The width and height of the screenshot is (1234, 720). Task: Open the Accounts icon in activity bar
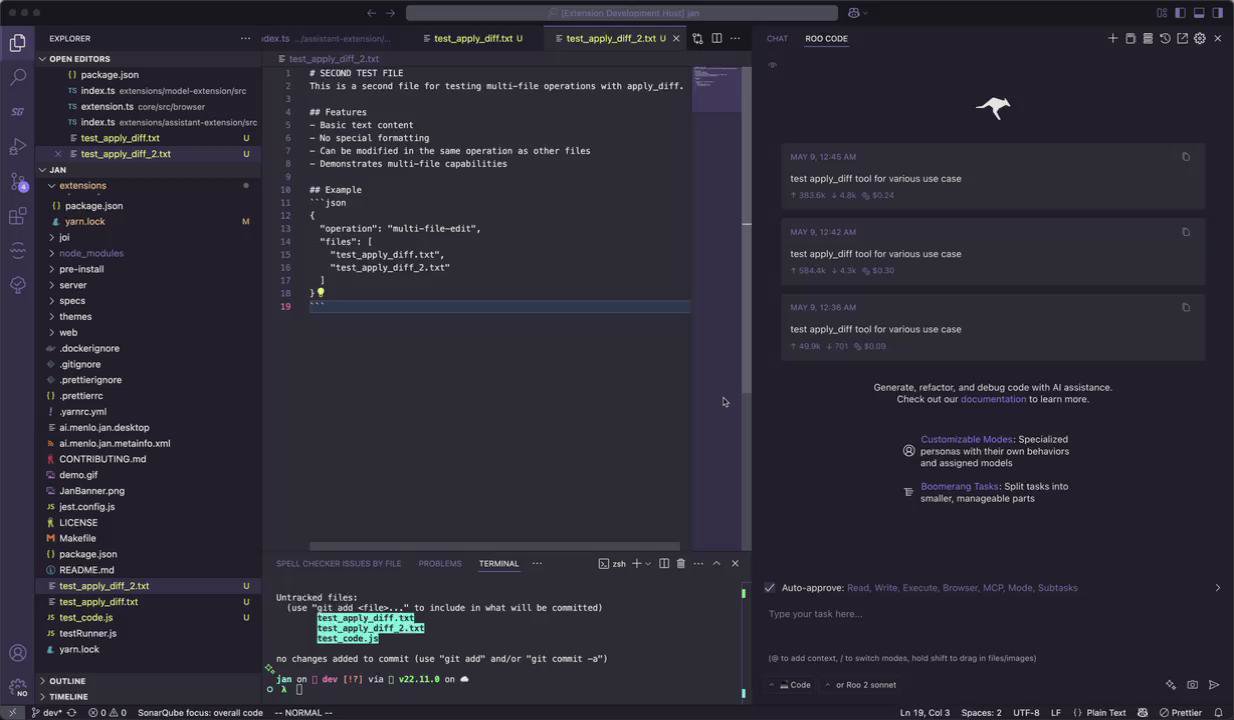pyautogui.click(x=17, y=653)
